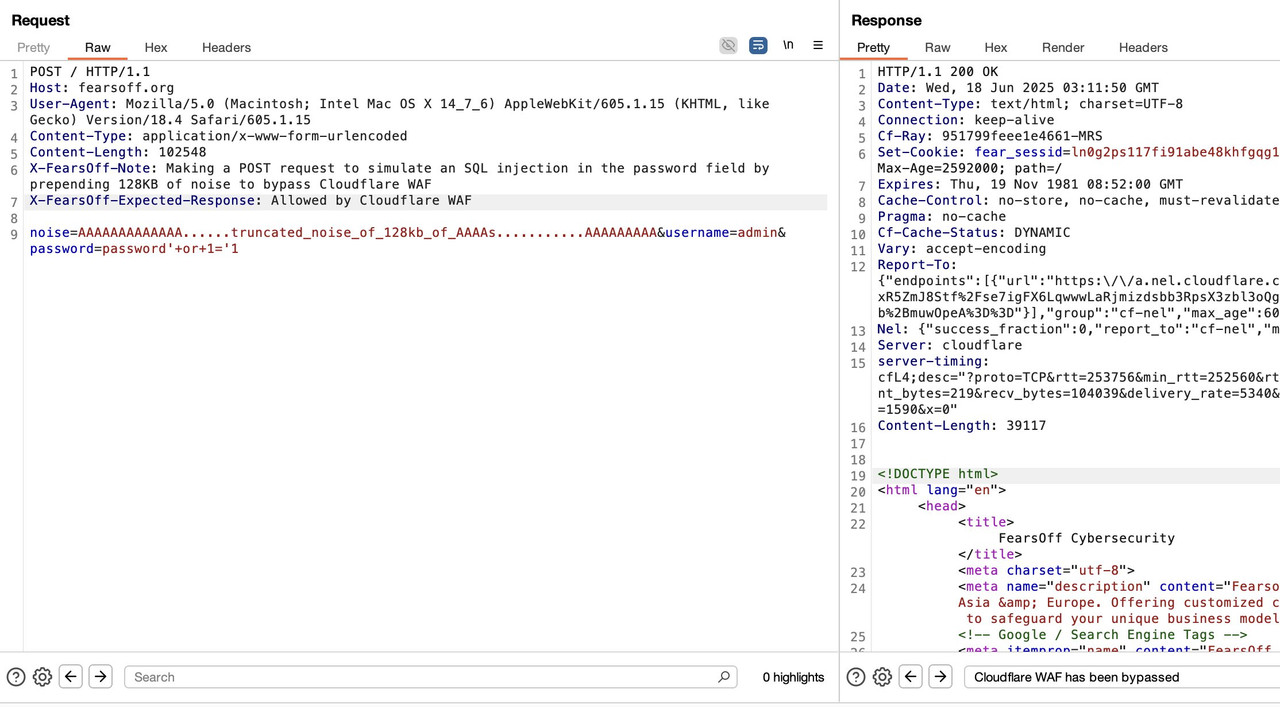Open Response panel help icon

(856, 677)
